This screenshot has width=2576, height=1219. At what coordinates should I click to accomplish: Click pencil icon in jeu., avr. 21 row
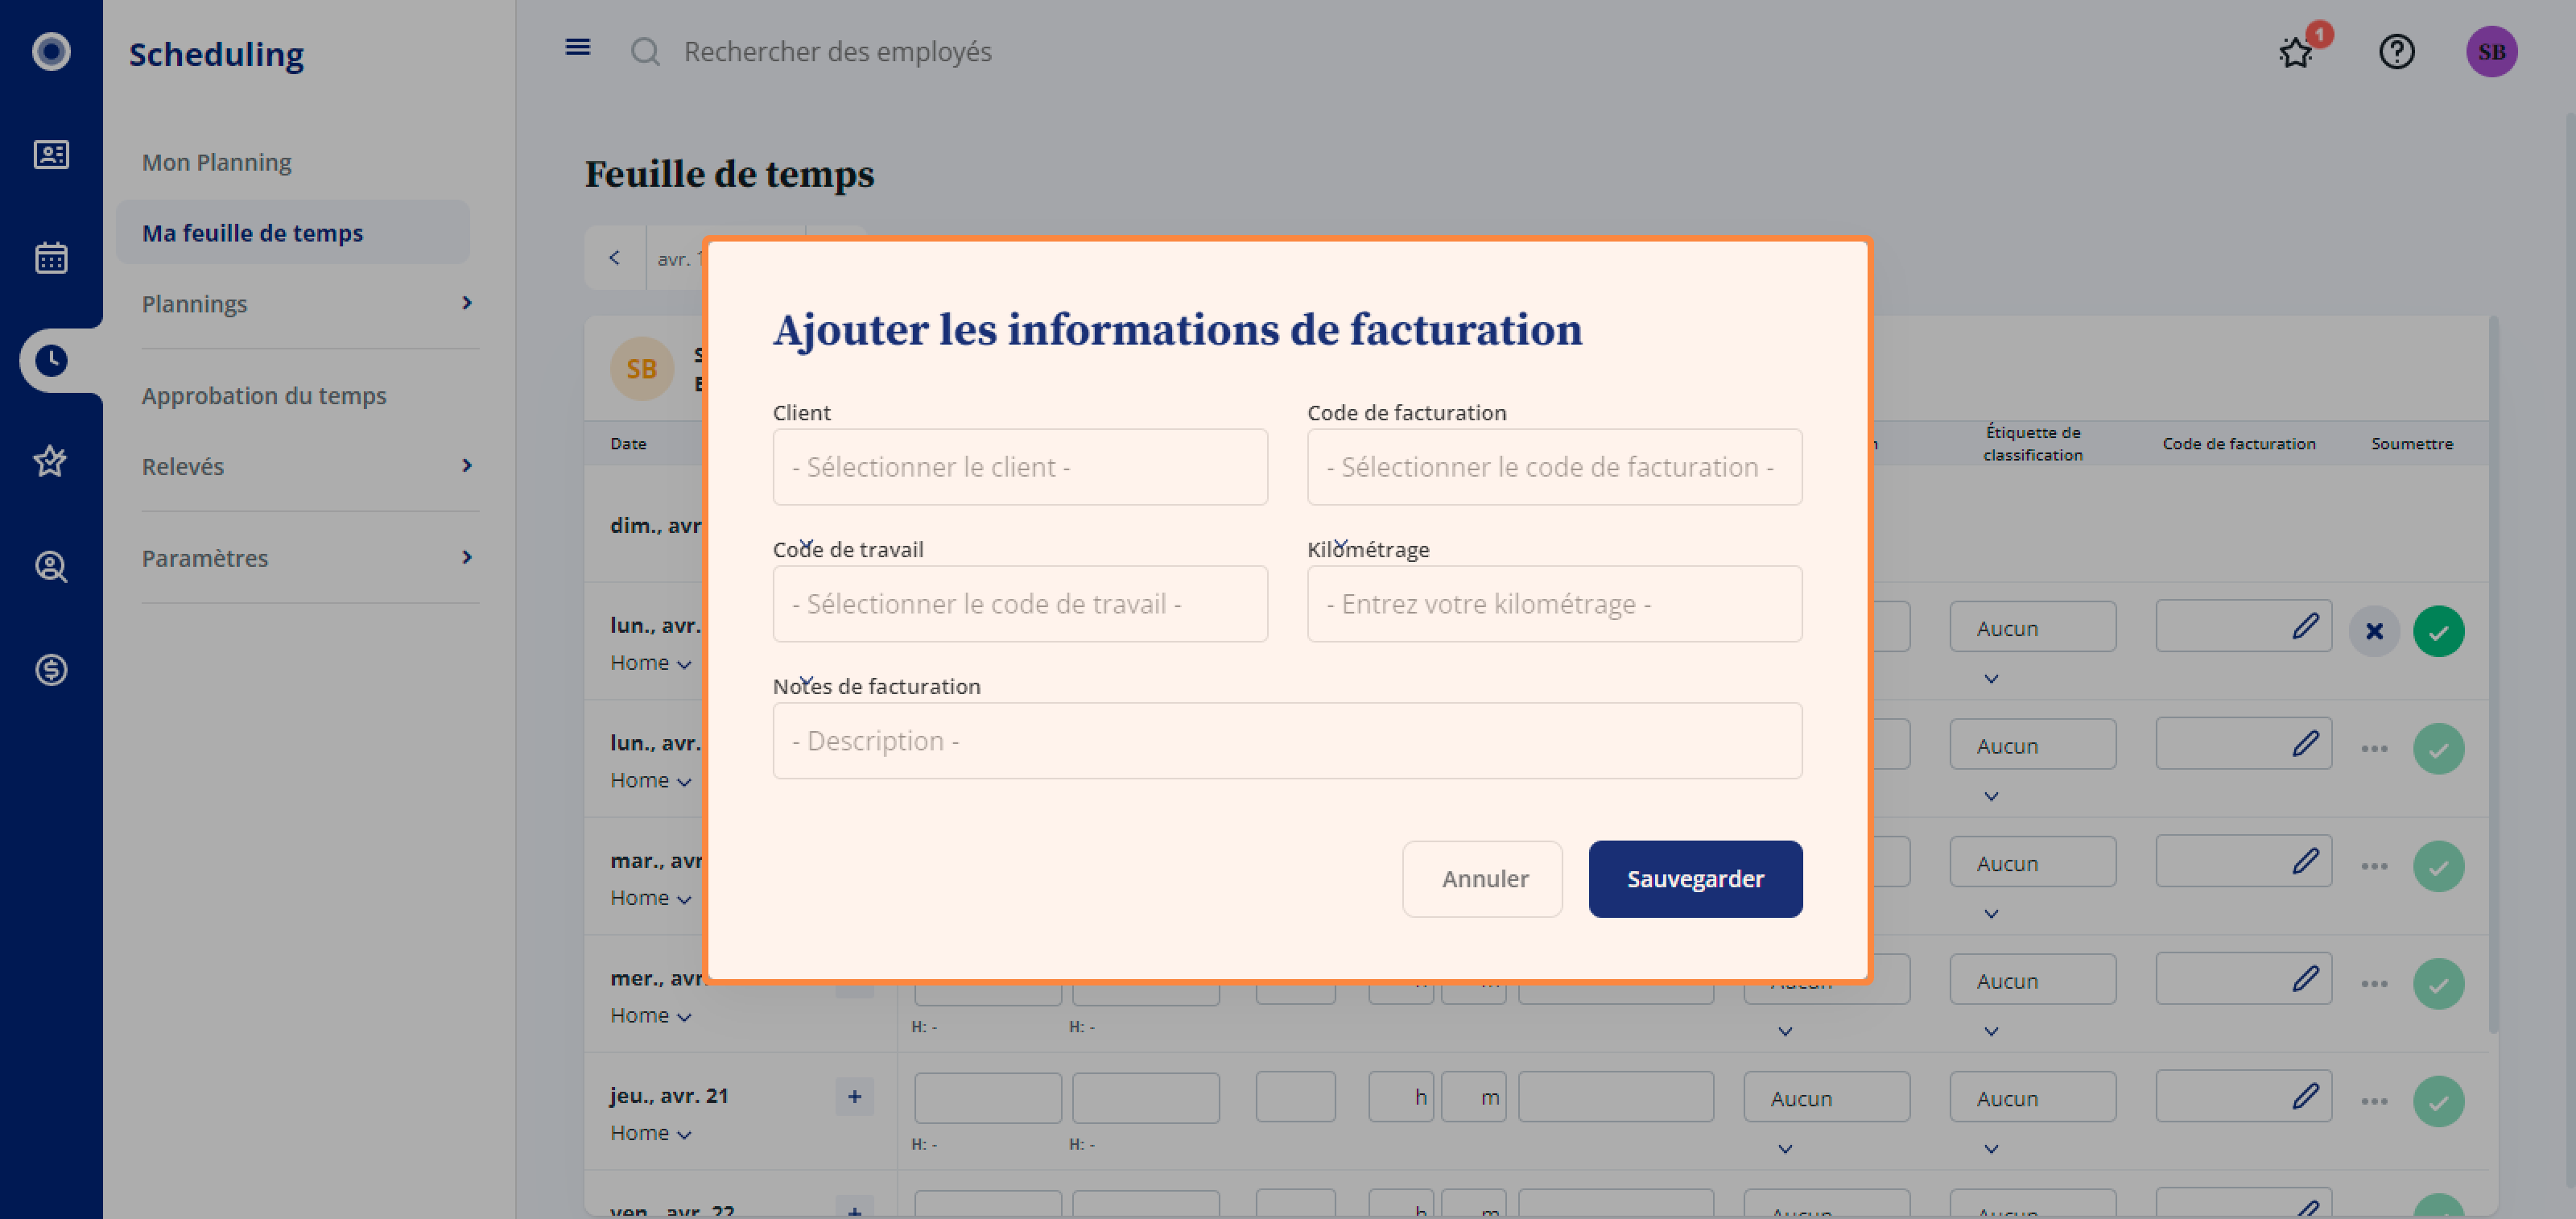pos(2305,1096)
